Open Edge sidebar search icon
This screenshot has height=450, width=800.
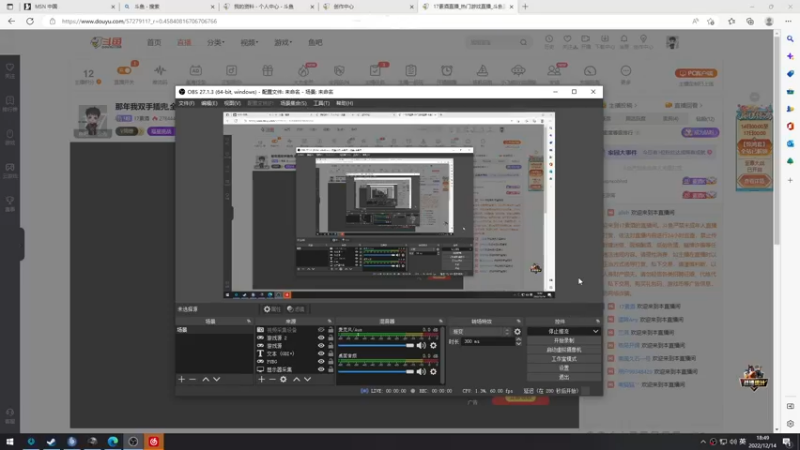[790, 39]
